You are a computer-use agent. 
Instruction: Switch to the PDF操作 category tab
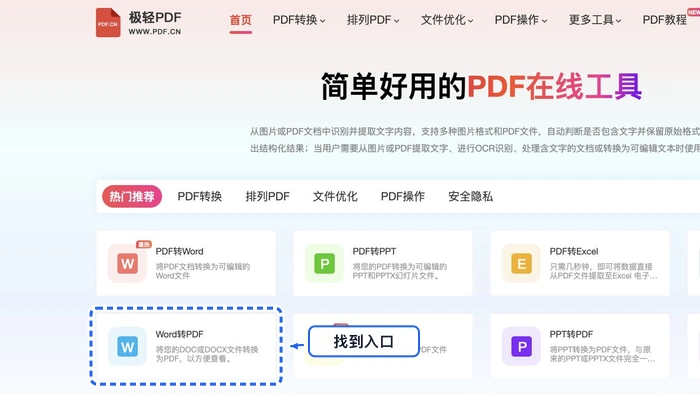click(403, 196)
